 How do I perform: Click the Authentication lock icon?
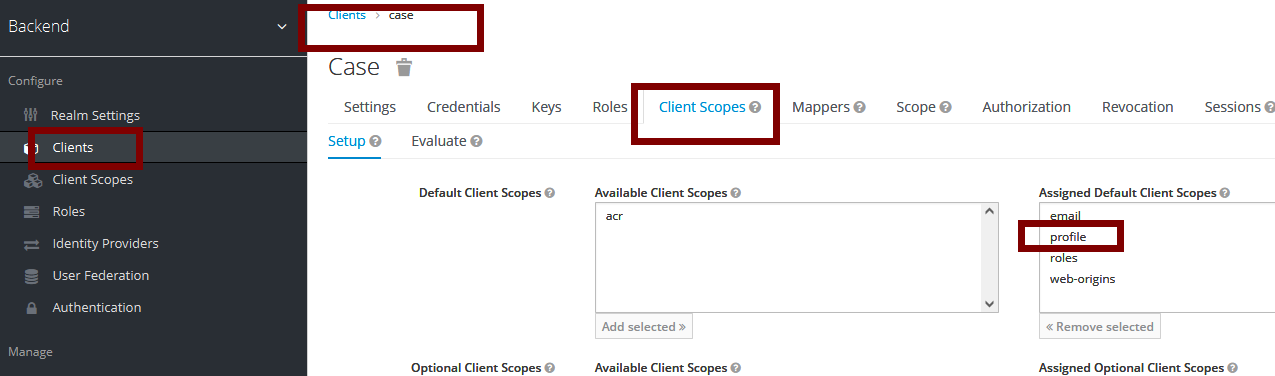[32, 308]
